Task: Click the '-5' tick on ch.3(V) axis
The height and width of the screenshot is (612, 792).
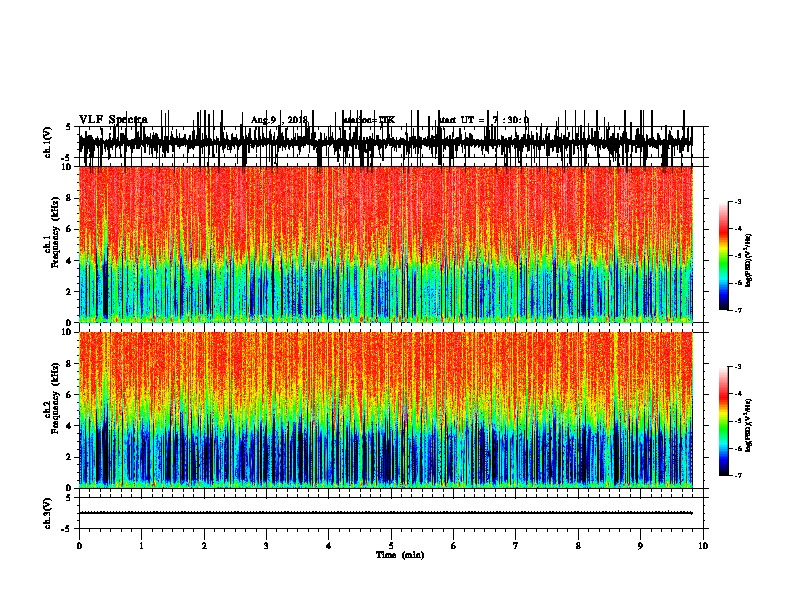Action: [67, 529]
